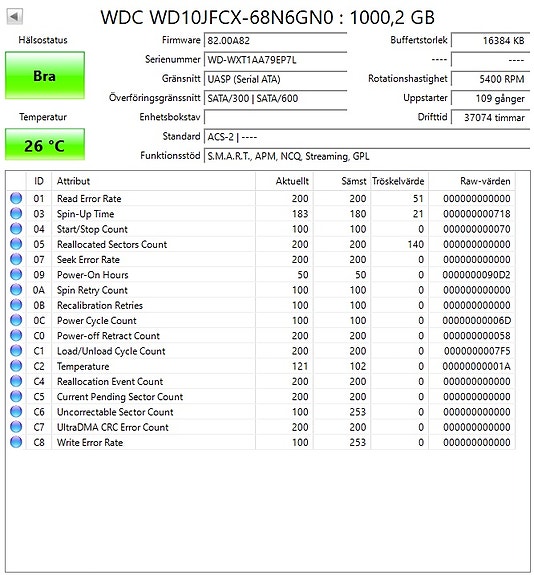Click blue orb next to Reallocated Sectors Count
Image resolution: width=534 pixels, height=575 pixels.
[x=16, y=244]
